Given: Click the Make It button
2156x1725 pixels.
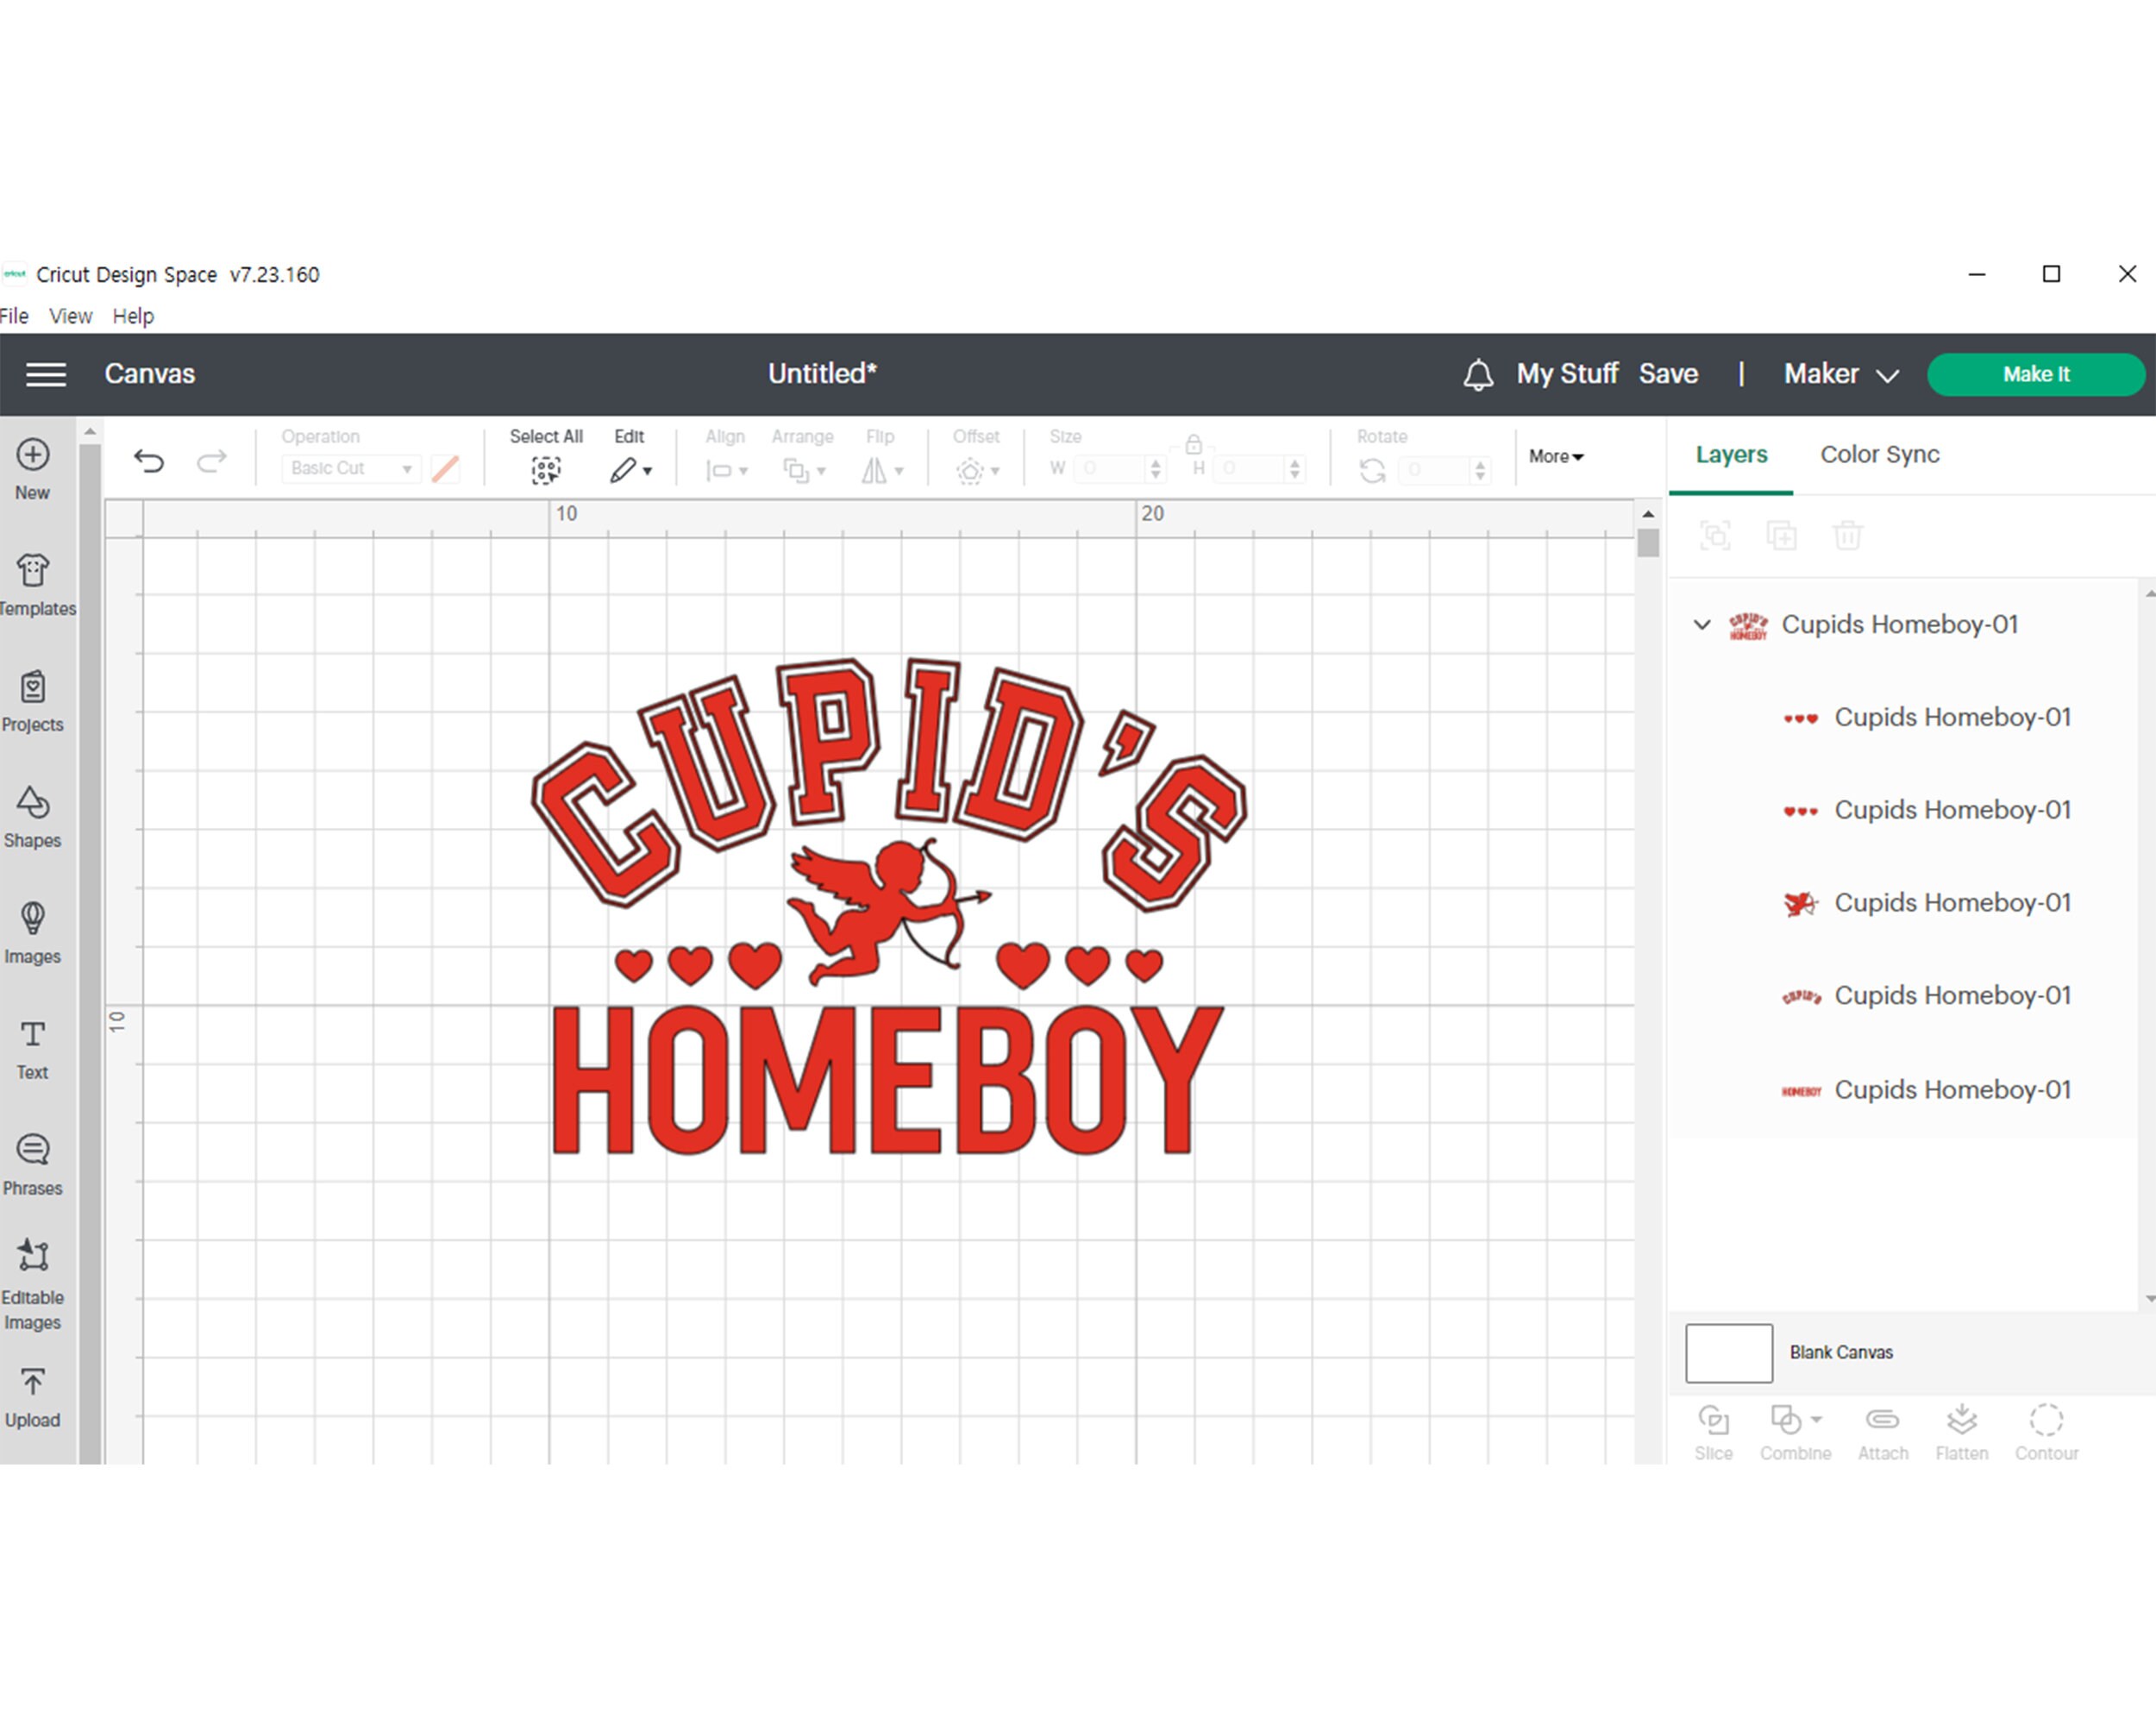Looking at the screenshot, I should 2035,373.
